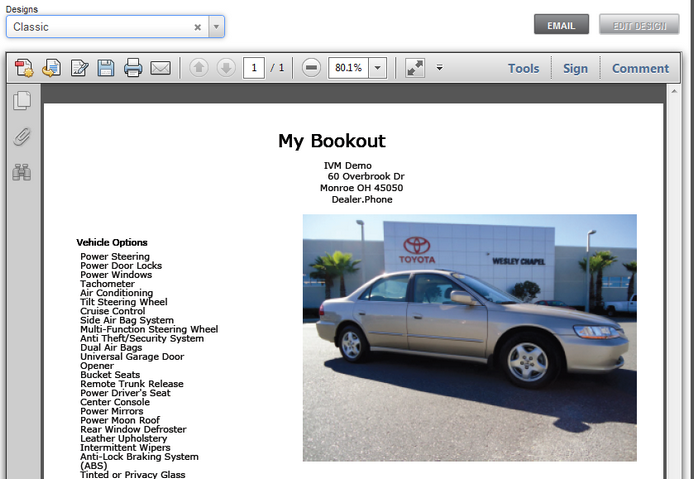Screen dimensions: 694x479
Task: Open the Comment pane
Action: point(640,68)
